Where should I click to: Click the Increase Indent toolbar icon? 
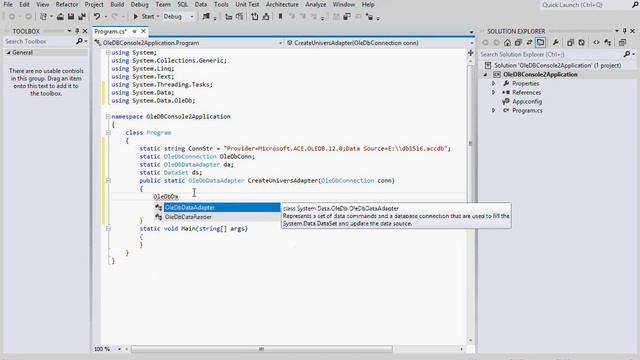click(x=240, y=17)
